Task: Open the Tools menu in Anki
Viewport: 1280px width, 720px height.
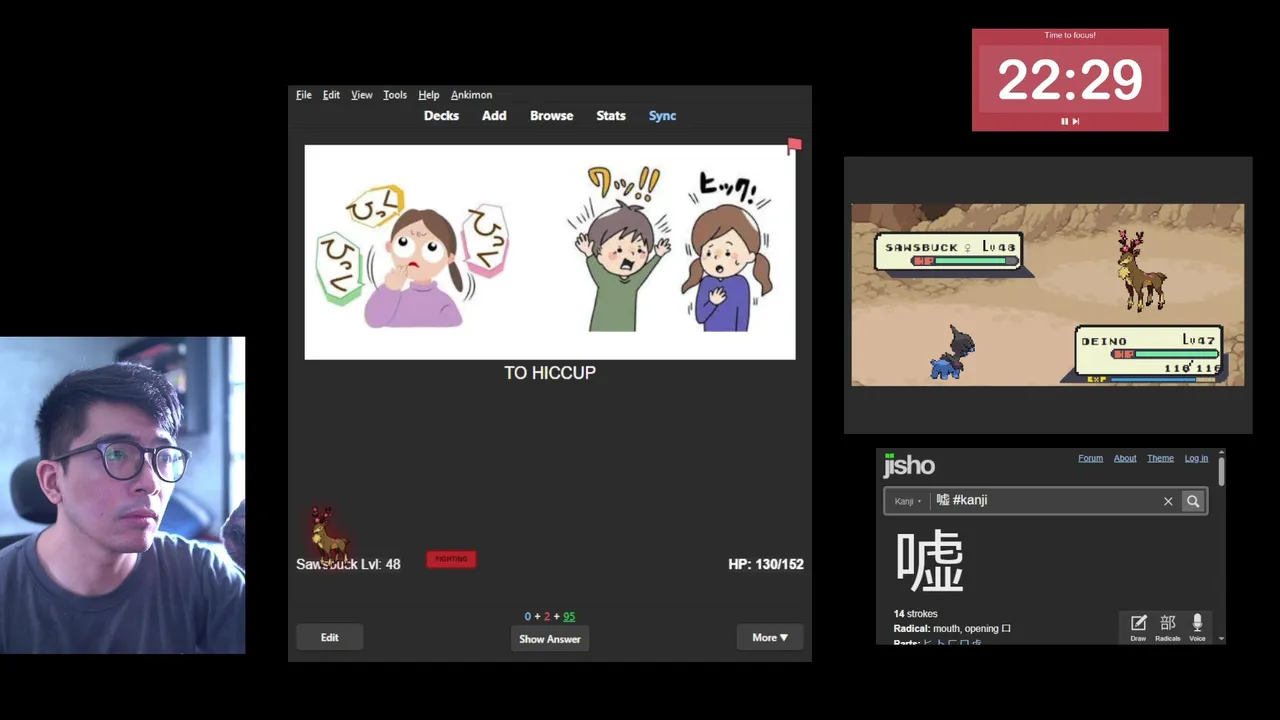Action: tap(395, 95)
